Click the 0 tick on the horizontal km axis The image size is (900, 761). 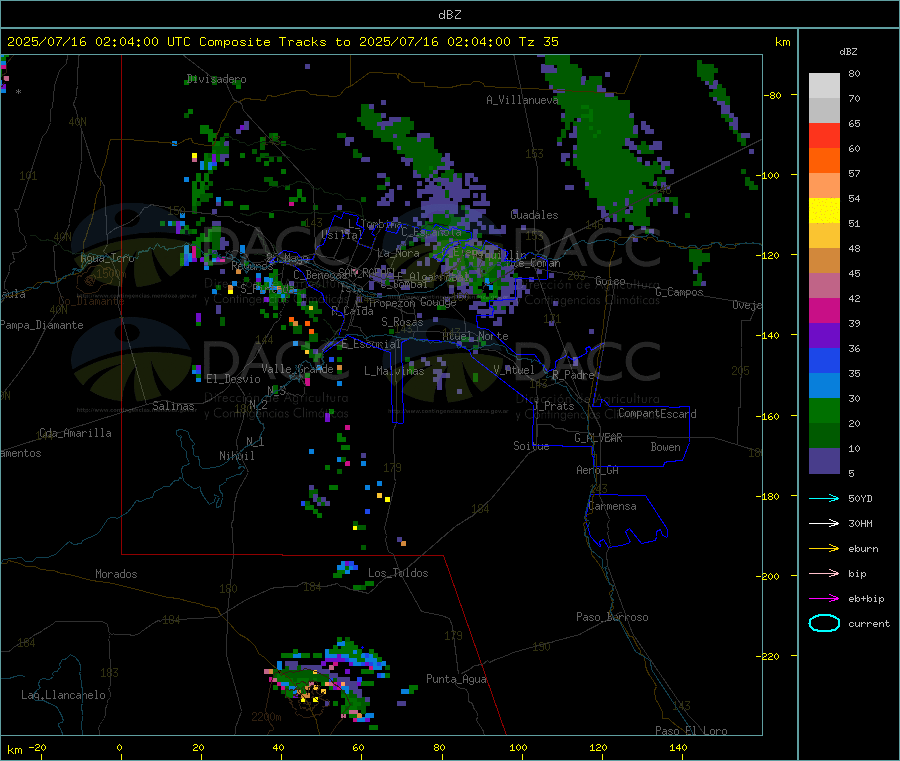pyautogui.click(x=119, y=748)
